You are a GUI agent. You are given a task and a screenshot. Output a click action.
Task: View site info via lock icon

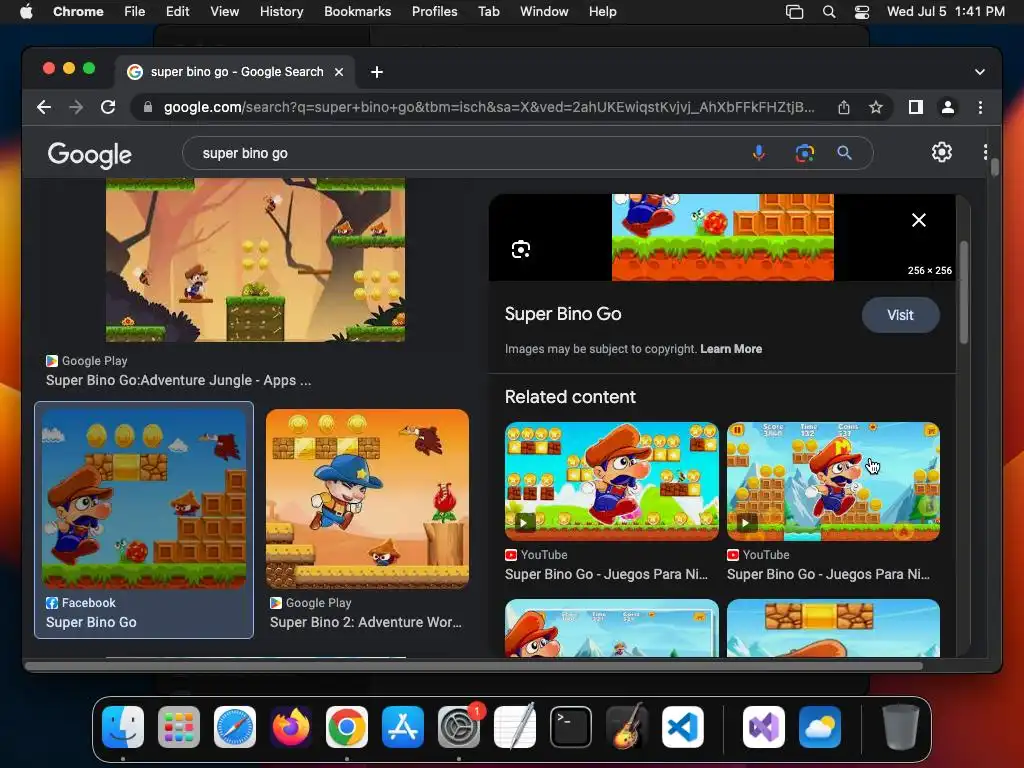pyautogui.click(x=148, y=107)
